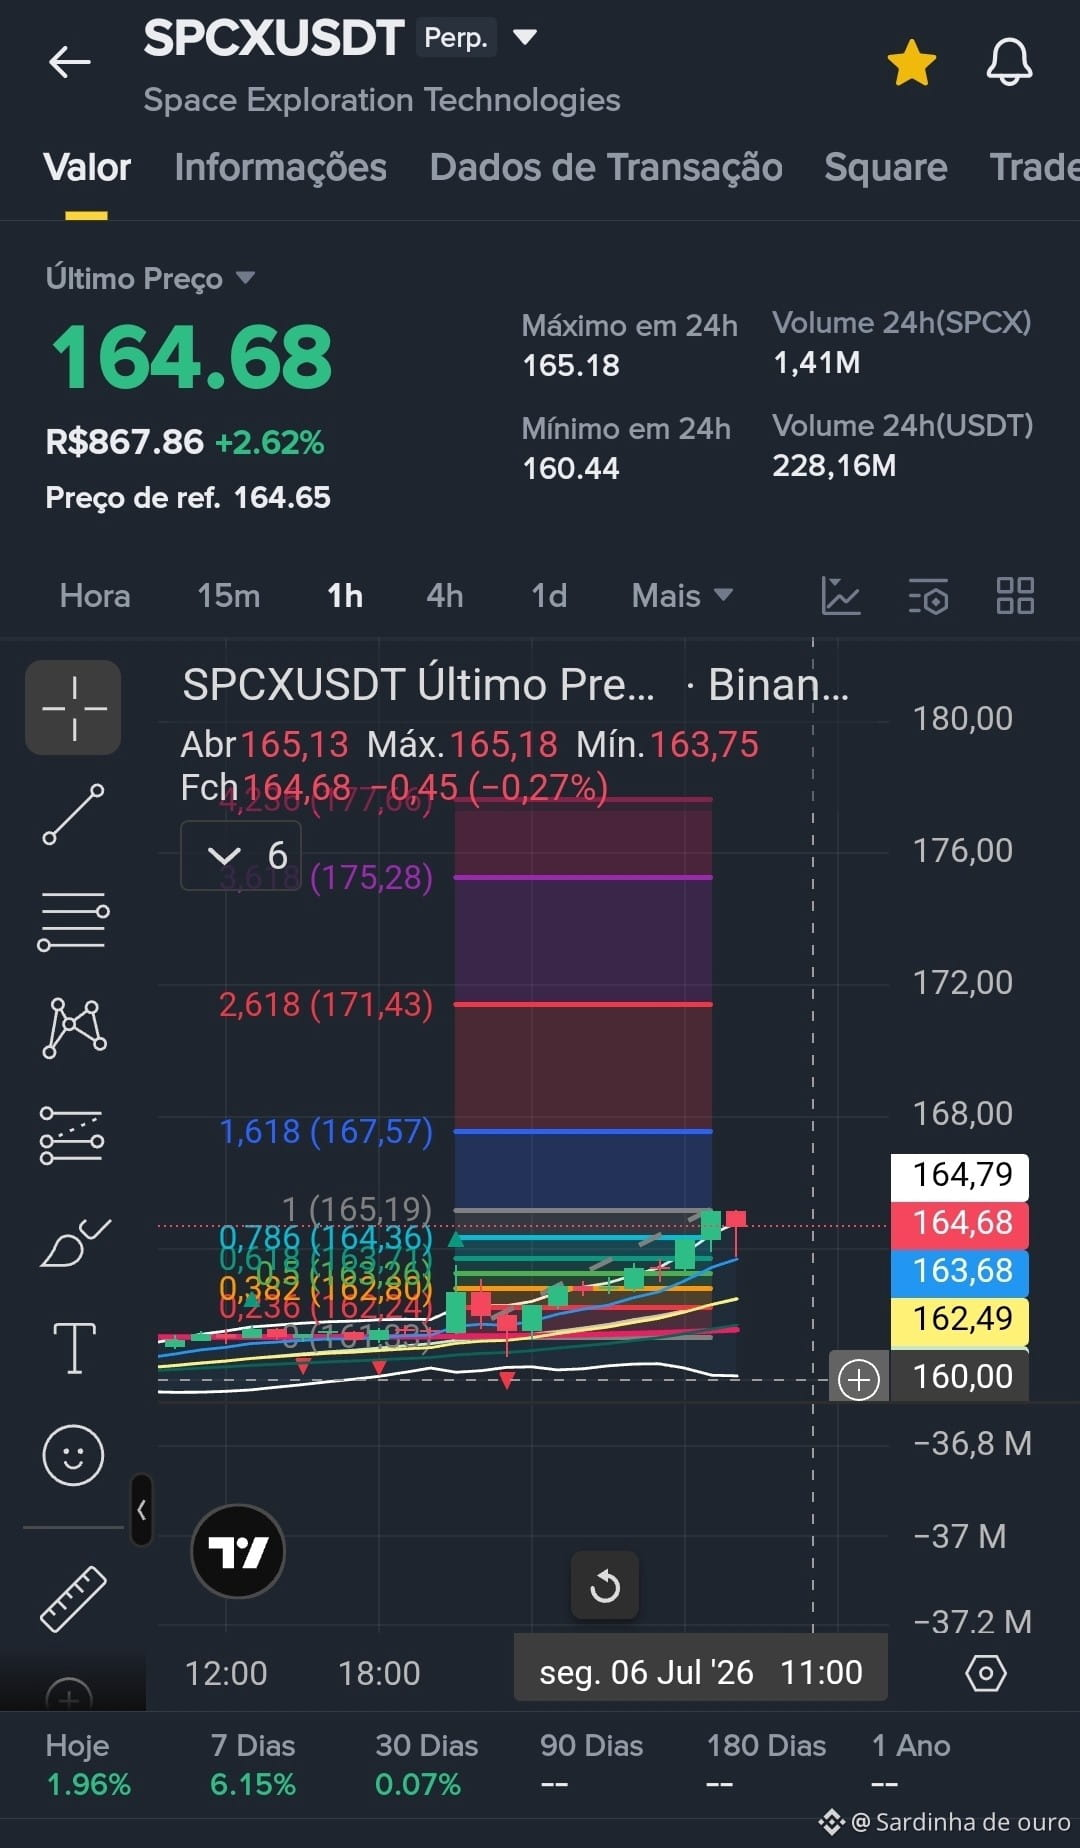Click the Máximo em 24h value 165.18
This screenshot has width=1080, height=1848.
pos(571,366)
